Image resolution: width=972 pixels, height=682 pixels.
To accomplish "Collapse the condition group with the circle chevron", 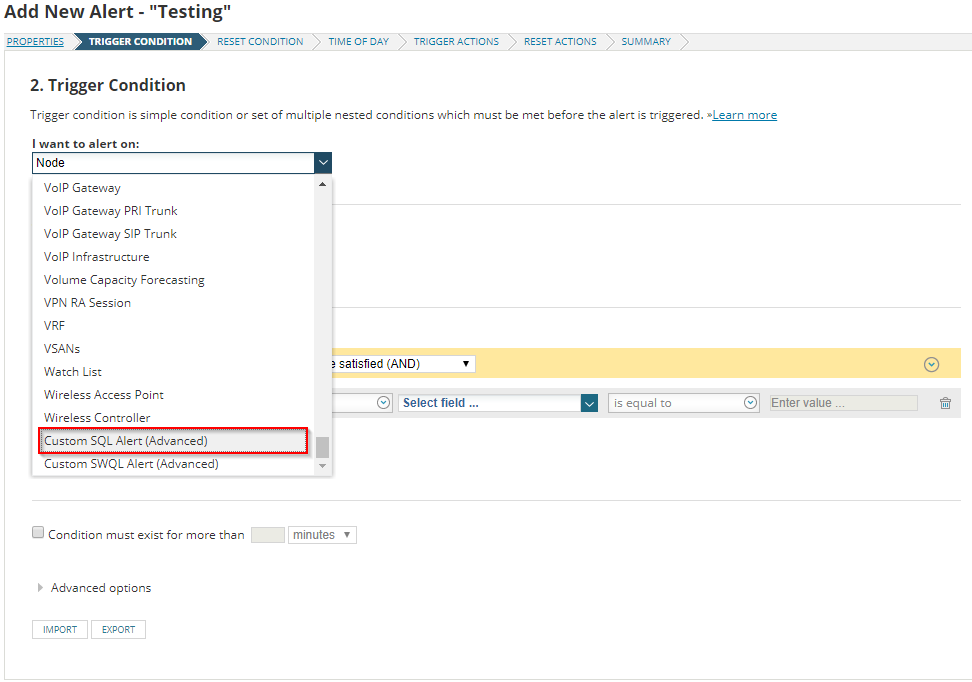I will pyautogui.click(x=931, y=364).
